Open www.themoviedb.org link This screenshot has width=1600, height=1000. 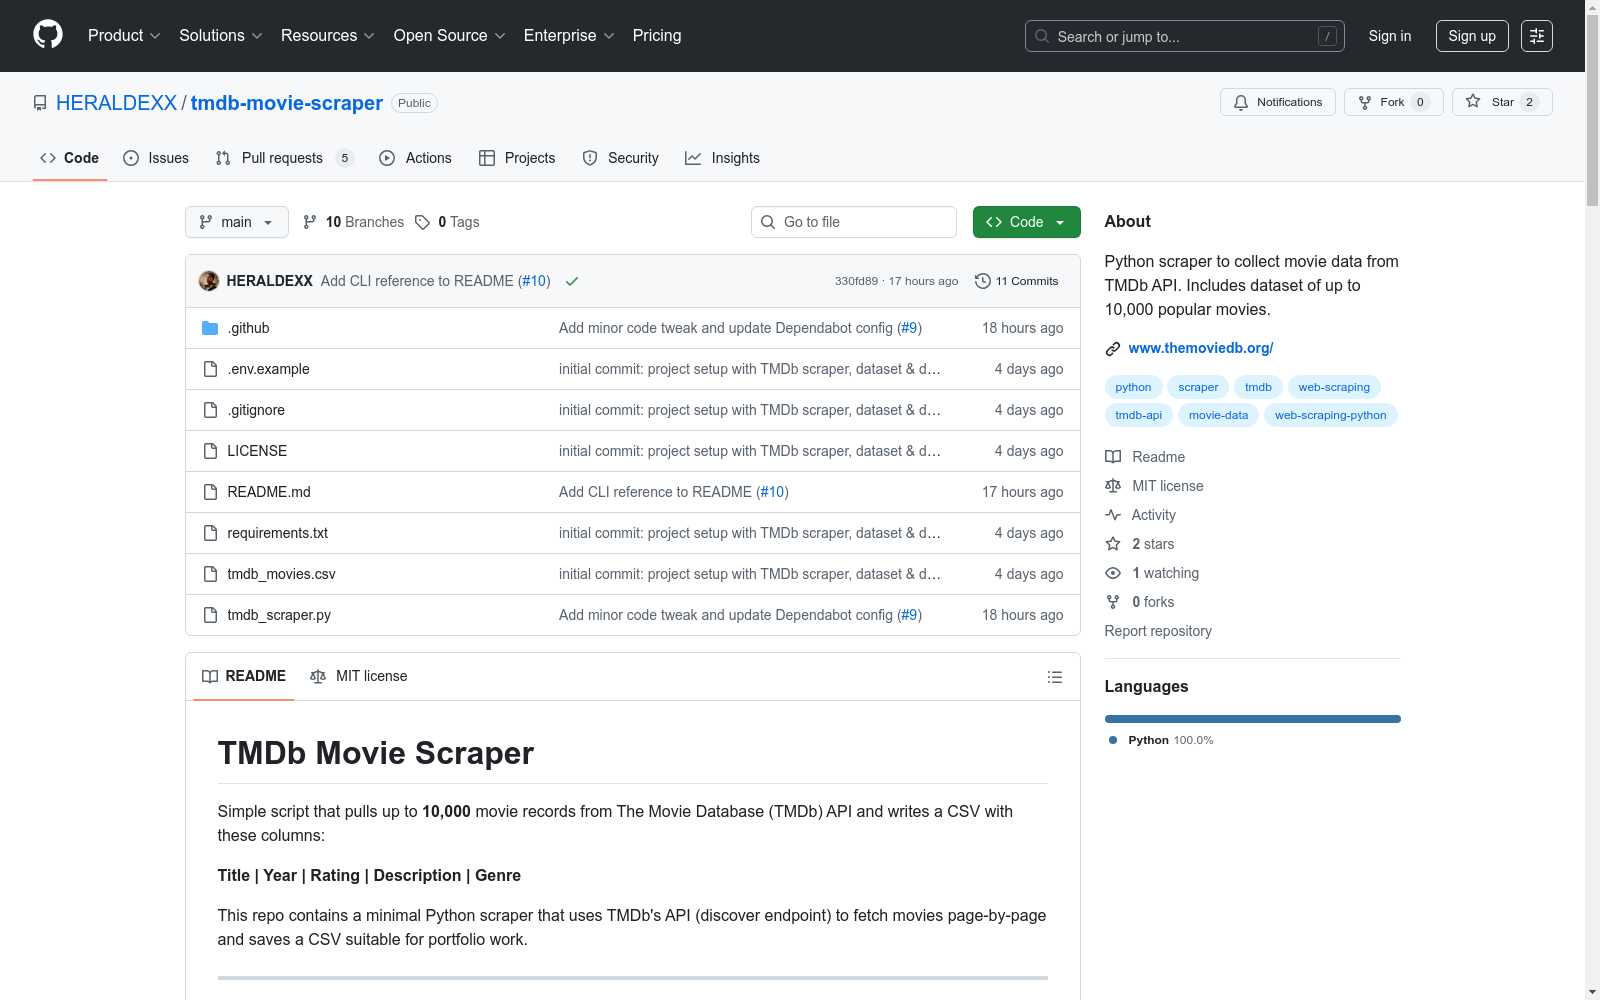pos(1201,349)
